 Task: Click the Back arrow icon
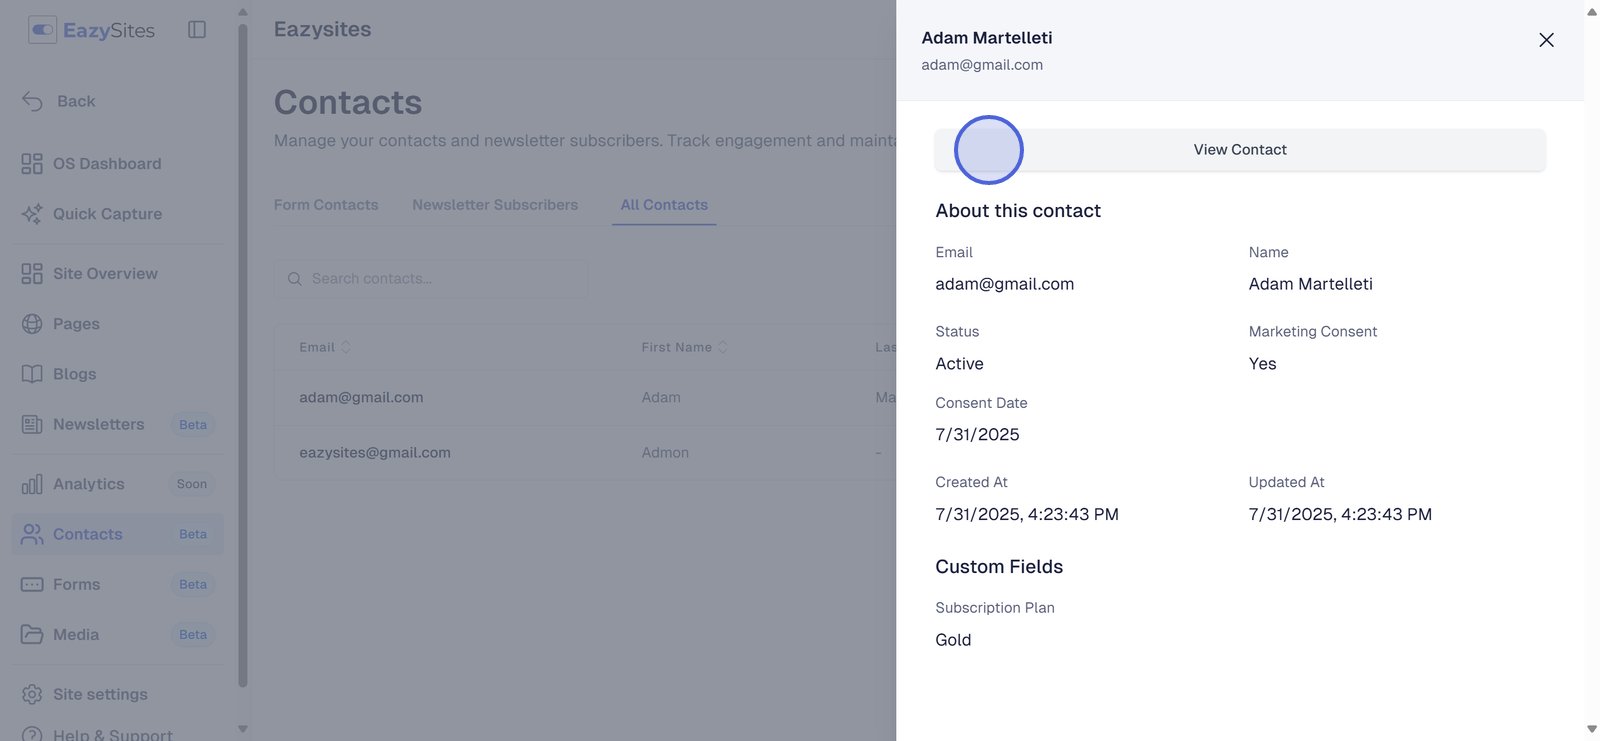tap(32, 101)
